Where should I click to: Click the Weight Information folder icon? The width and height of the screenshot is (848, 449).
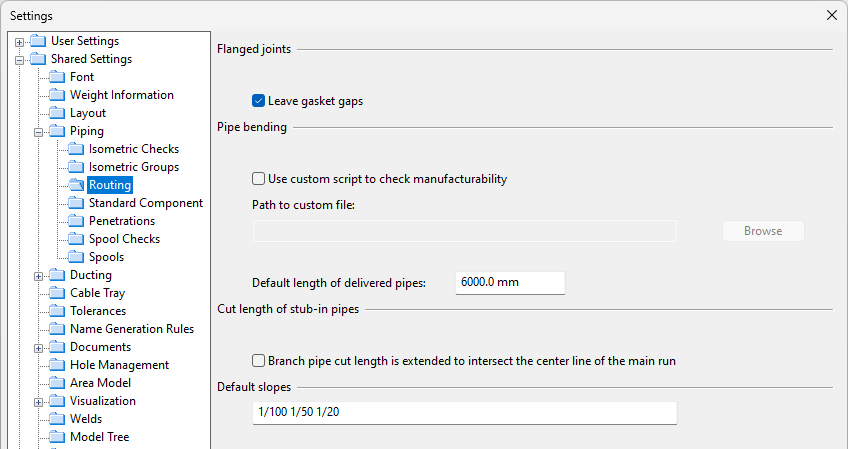tap(57, 95)
